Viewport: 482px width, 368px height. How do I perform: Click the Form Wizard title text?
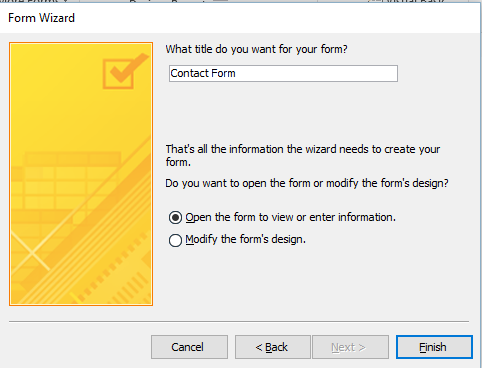[x=41, y=18]
